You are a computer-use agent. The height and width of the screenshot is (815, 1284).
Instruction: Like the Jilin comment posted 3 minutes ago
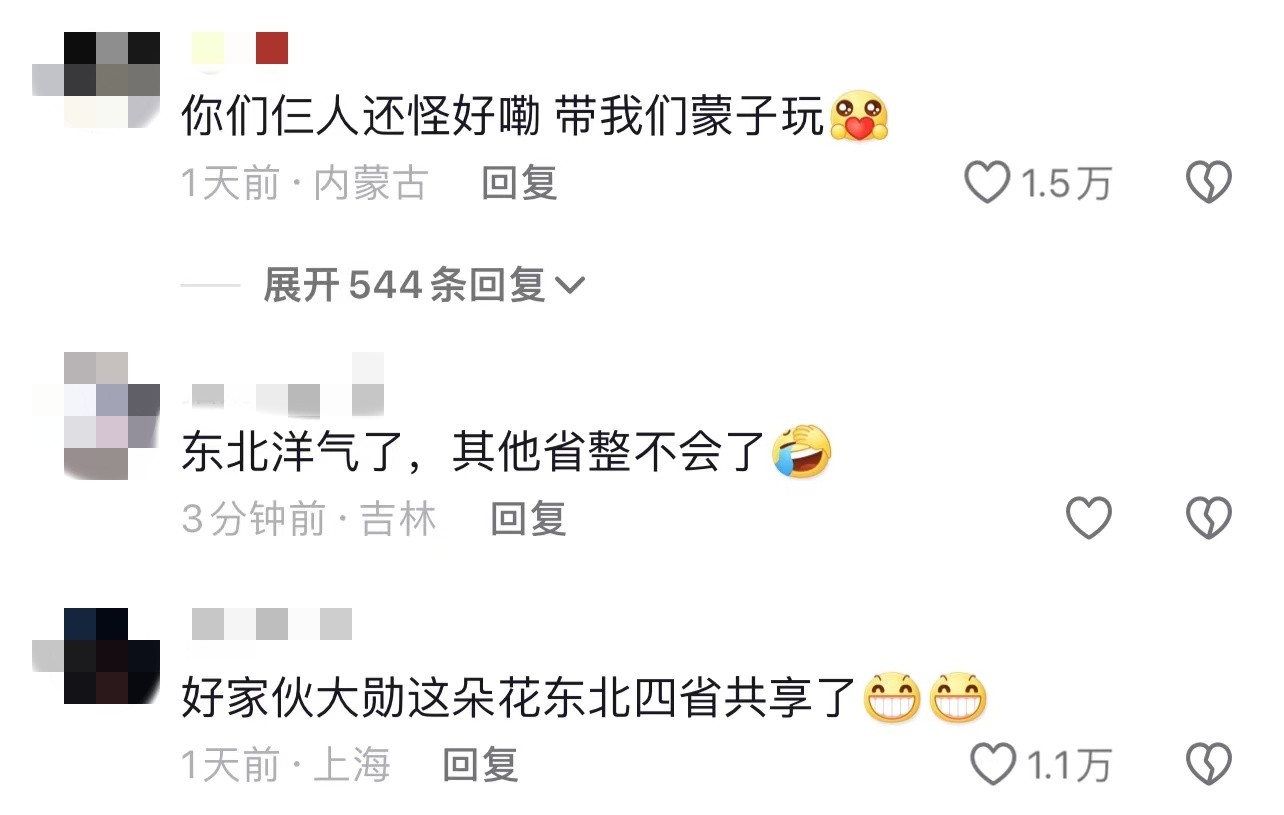point(1088,518)
